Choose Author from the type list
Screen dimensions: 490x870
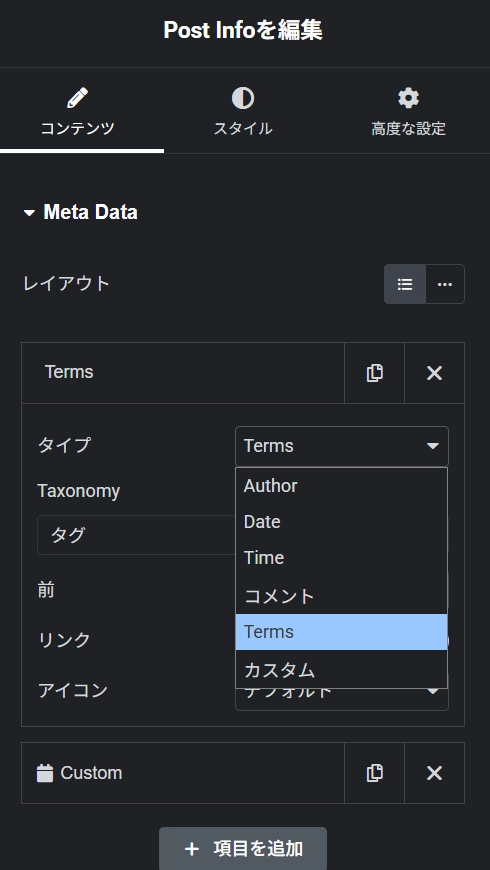(x=341, y=486)
